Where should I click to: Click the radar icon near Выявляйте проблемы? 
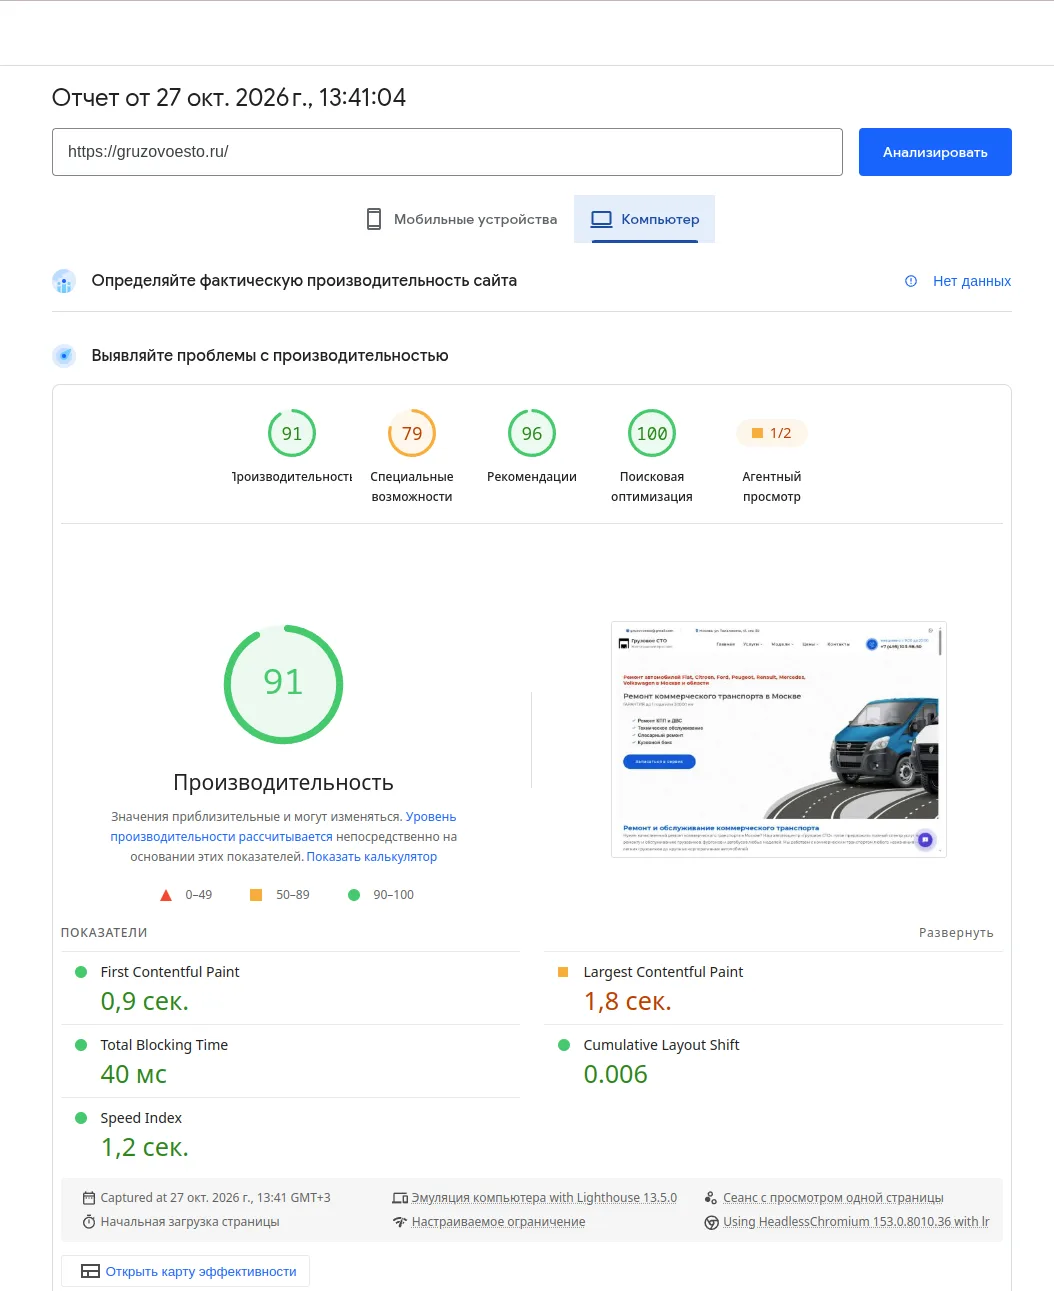click(x=64, y=356)
